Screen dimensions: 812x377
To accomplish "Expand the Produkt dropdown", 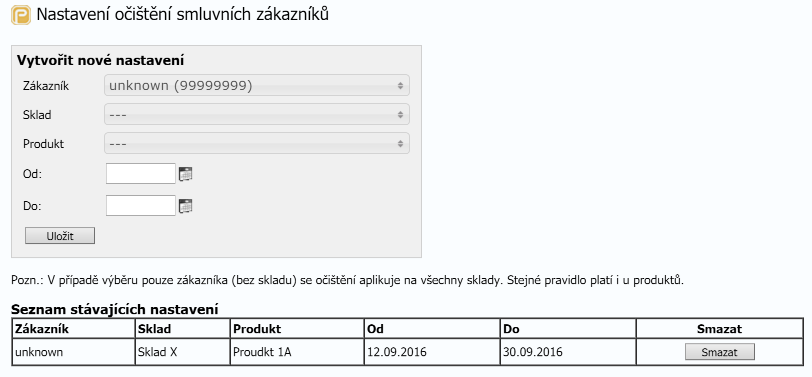I will click(257, 143).
